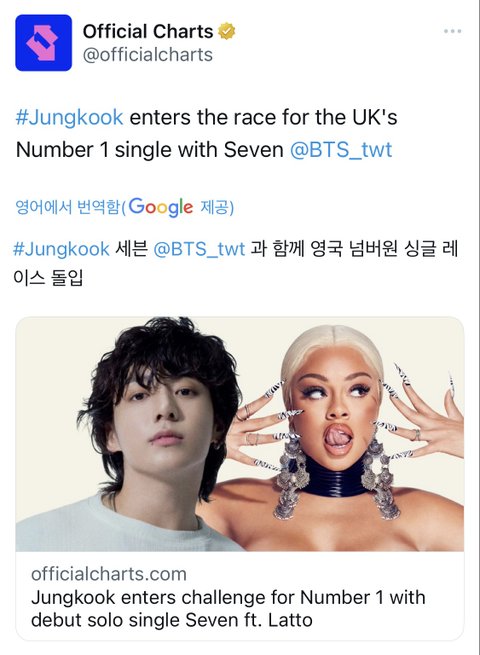Open the three-dot more options menu
Screen dimensions: 480x655
pos(452,31)
